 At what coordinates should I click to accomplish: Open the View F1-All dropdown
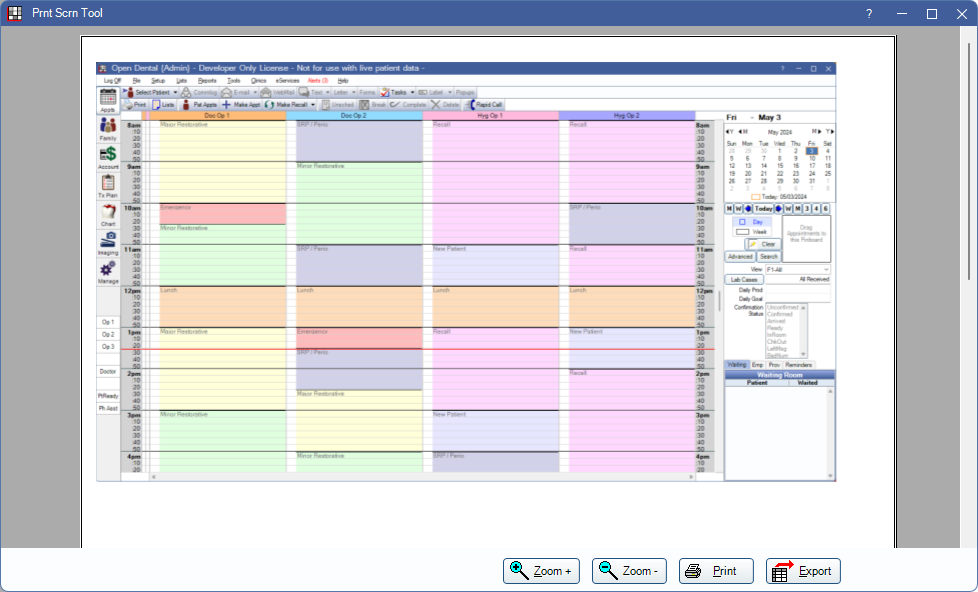pos(797,269)
